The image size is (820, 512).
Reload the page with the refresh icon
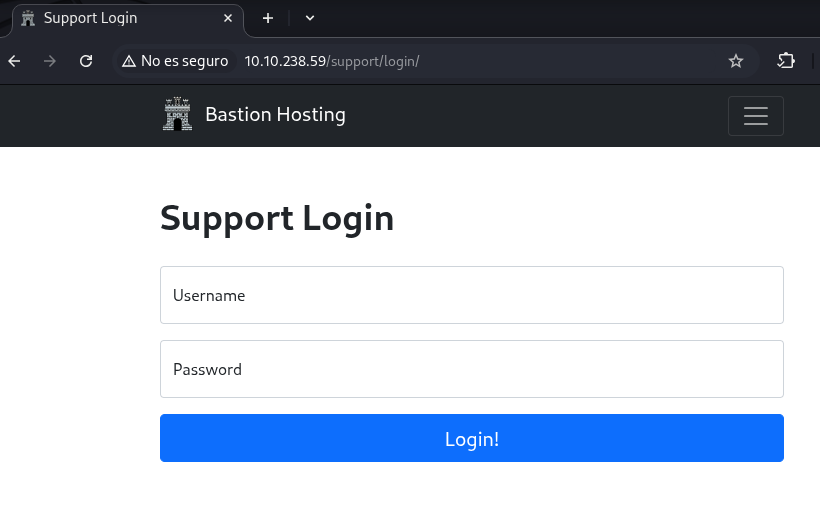[x=86, y=61]
